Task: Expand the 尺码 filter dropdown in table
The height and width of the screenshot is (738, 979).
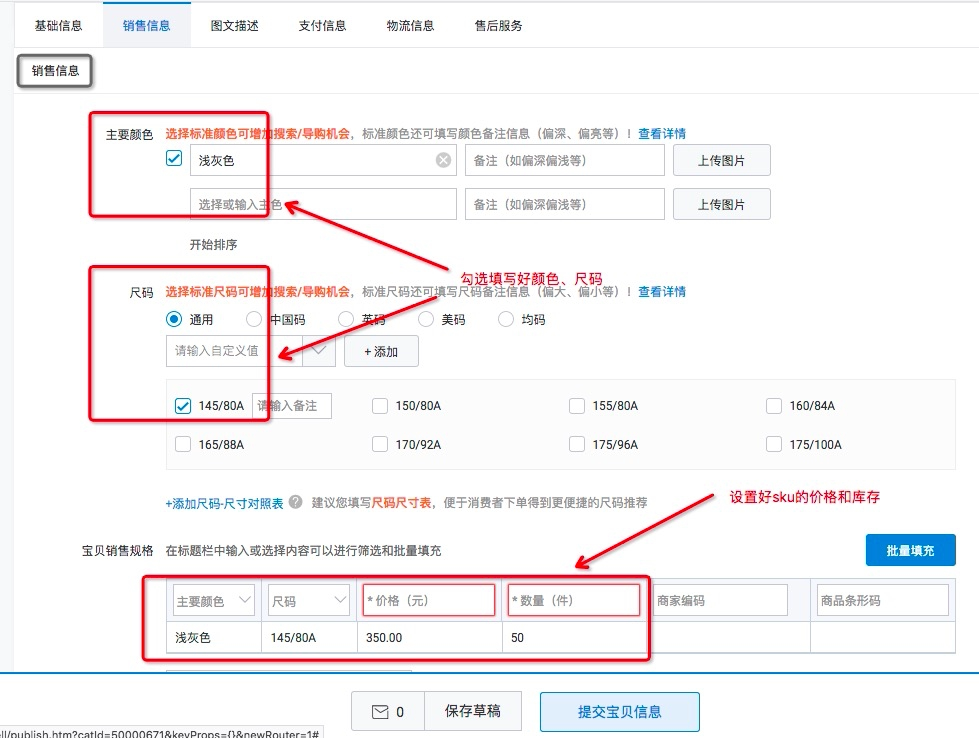Action: pos(340,600)
